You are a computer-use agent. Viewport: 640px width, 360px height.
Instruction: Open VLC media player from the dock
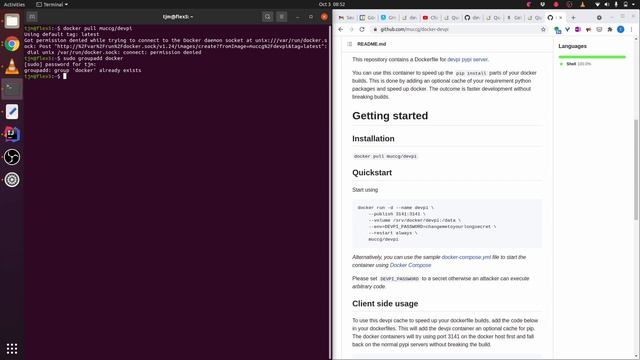tap(12, 66)
